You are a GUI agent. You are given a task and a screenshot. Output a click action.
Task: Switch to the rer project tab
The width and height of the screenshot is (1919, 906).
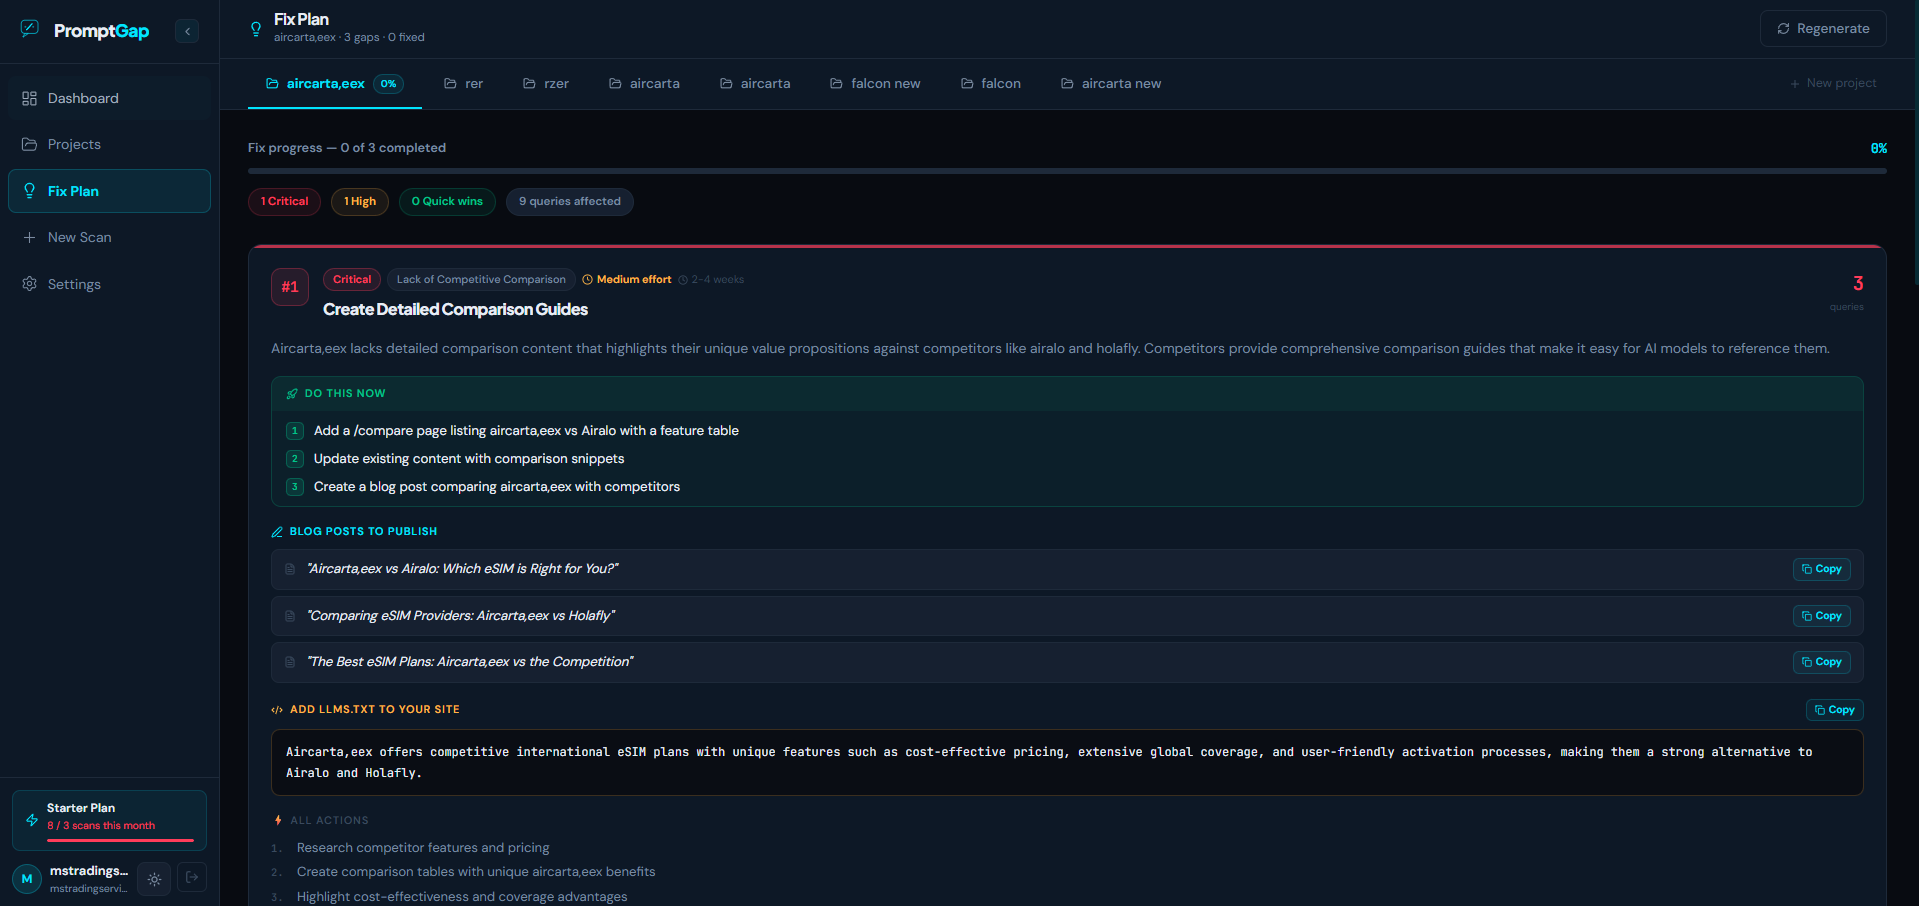click(x=464, y=83)
